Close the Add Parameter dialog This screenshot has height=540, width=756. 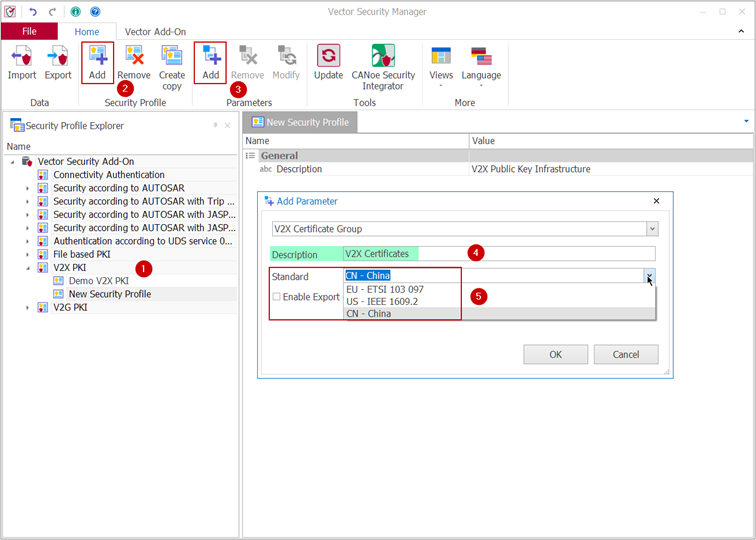[x=656, y=201]
